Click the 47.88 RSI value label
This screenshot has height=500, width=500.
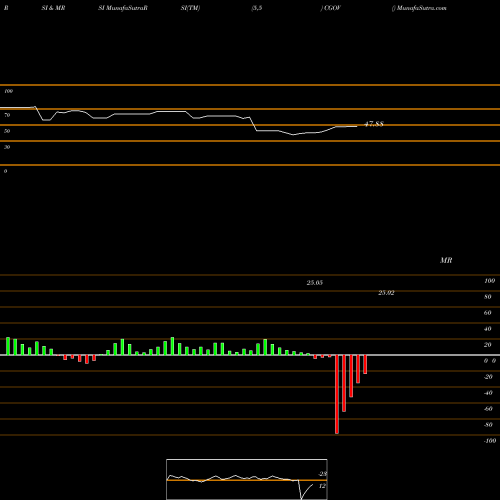[x=374, y=124]
